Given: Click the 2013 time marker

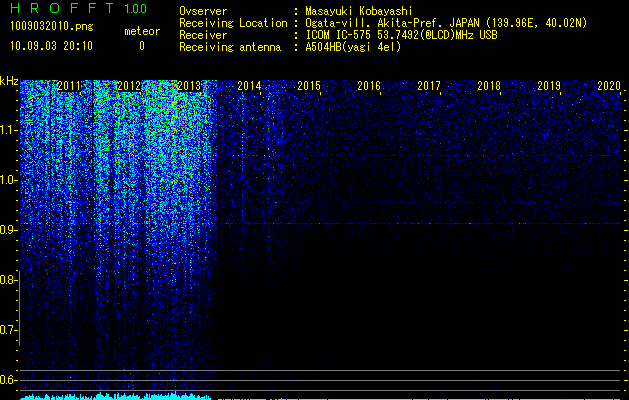Looking at the screenshot, I should pyautogui.click(x=189, y=86).
